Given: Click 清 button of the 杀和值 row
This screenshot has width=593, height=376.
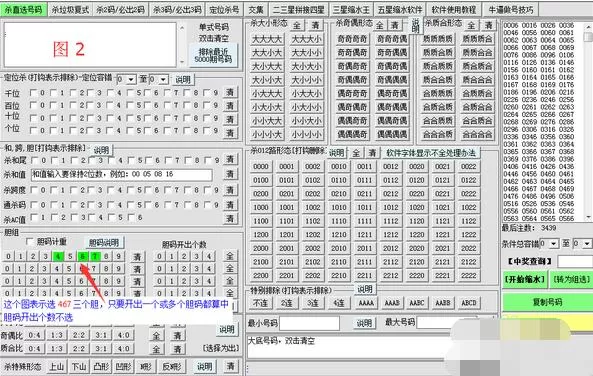Looking at the screenshot, I should 230,174.
